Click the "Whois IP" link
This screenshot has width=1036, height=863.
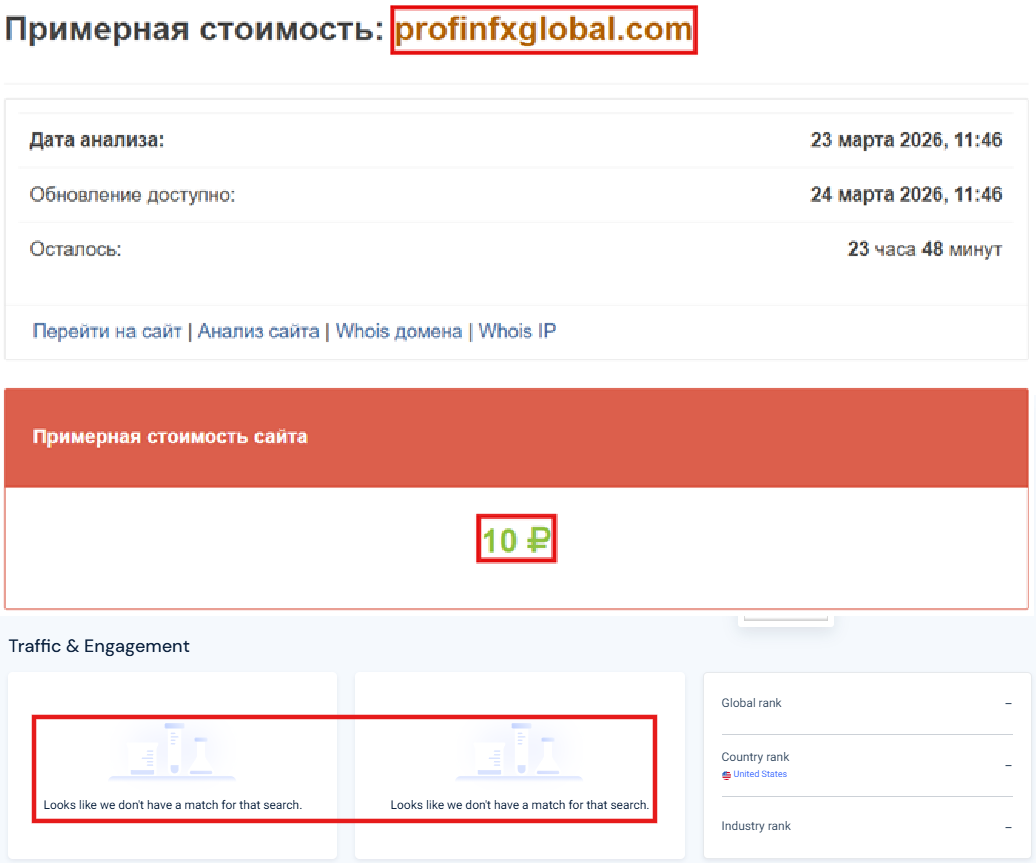tap(516, 331)
